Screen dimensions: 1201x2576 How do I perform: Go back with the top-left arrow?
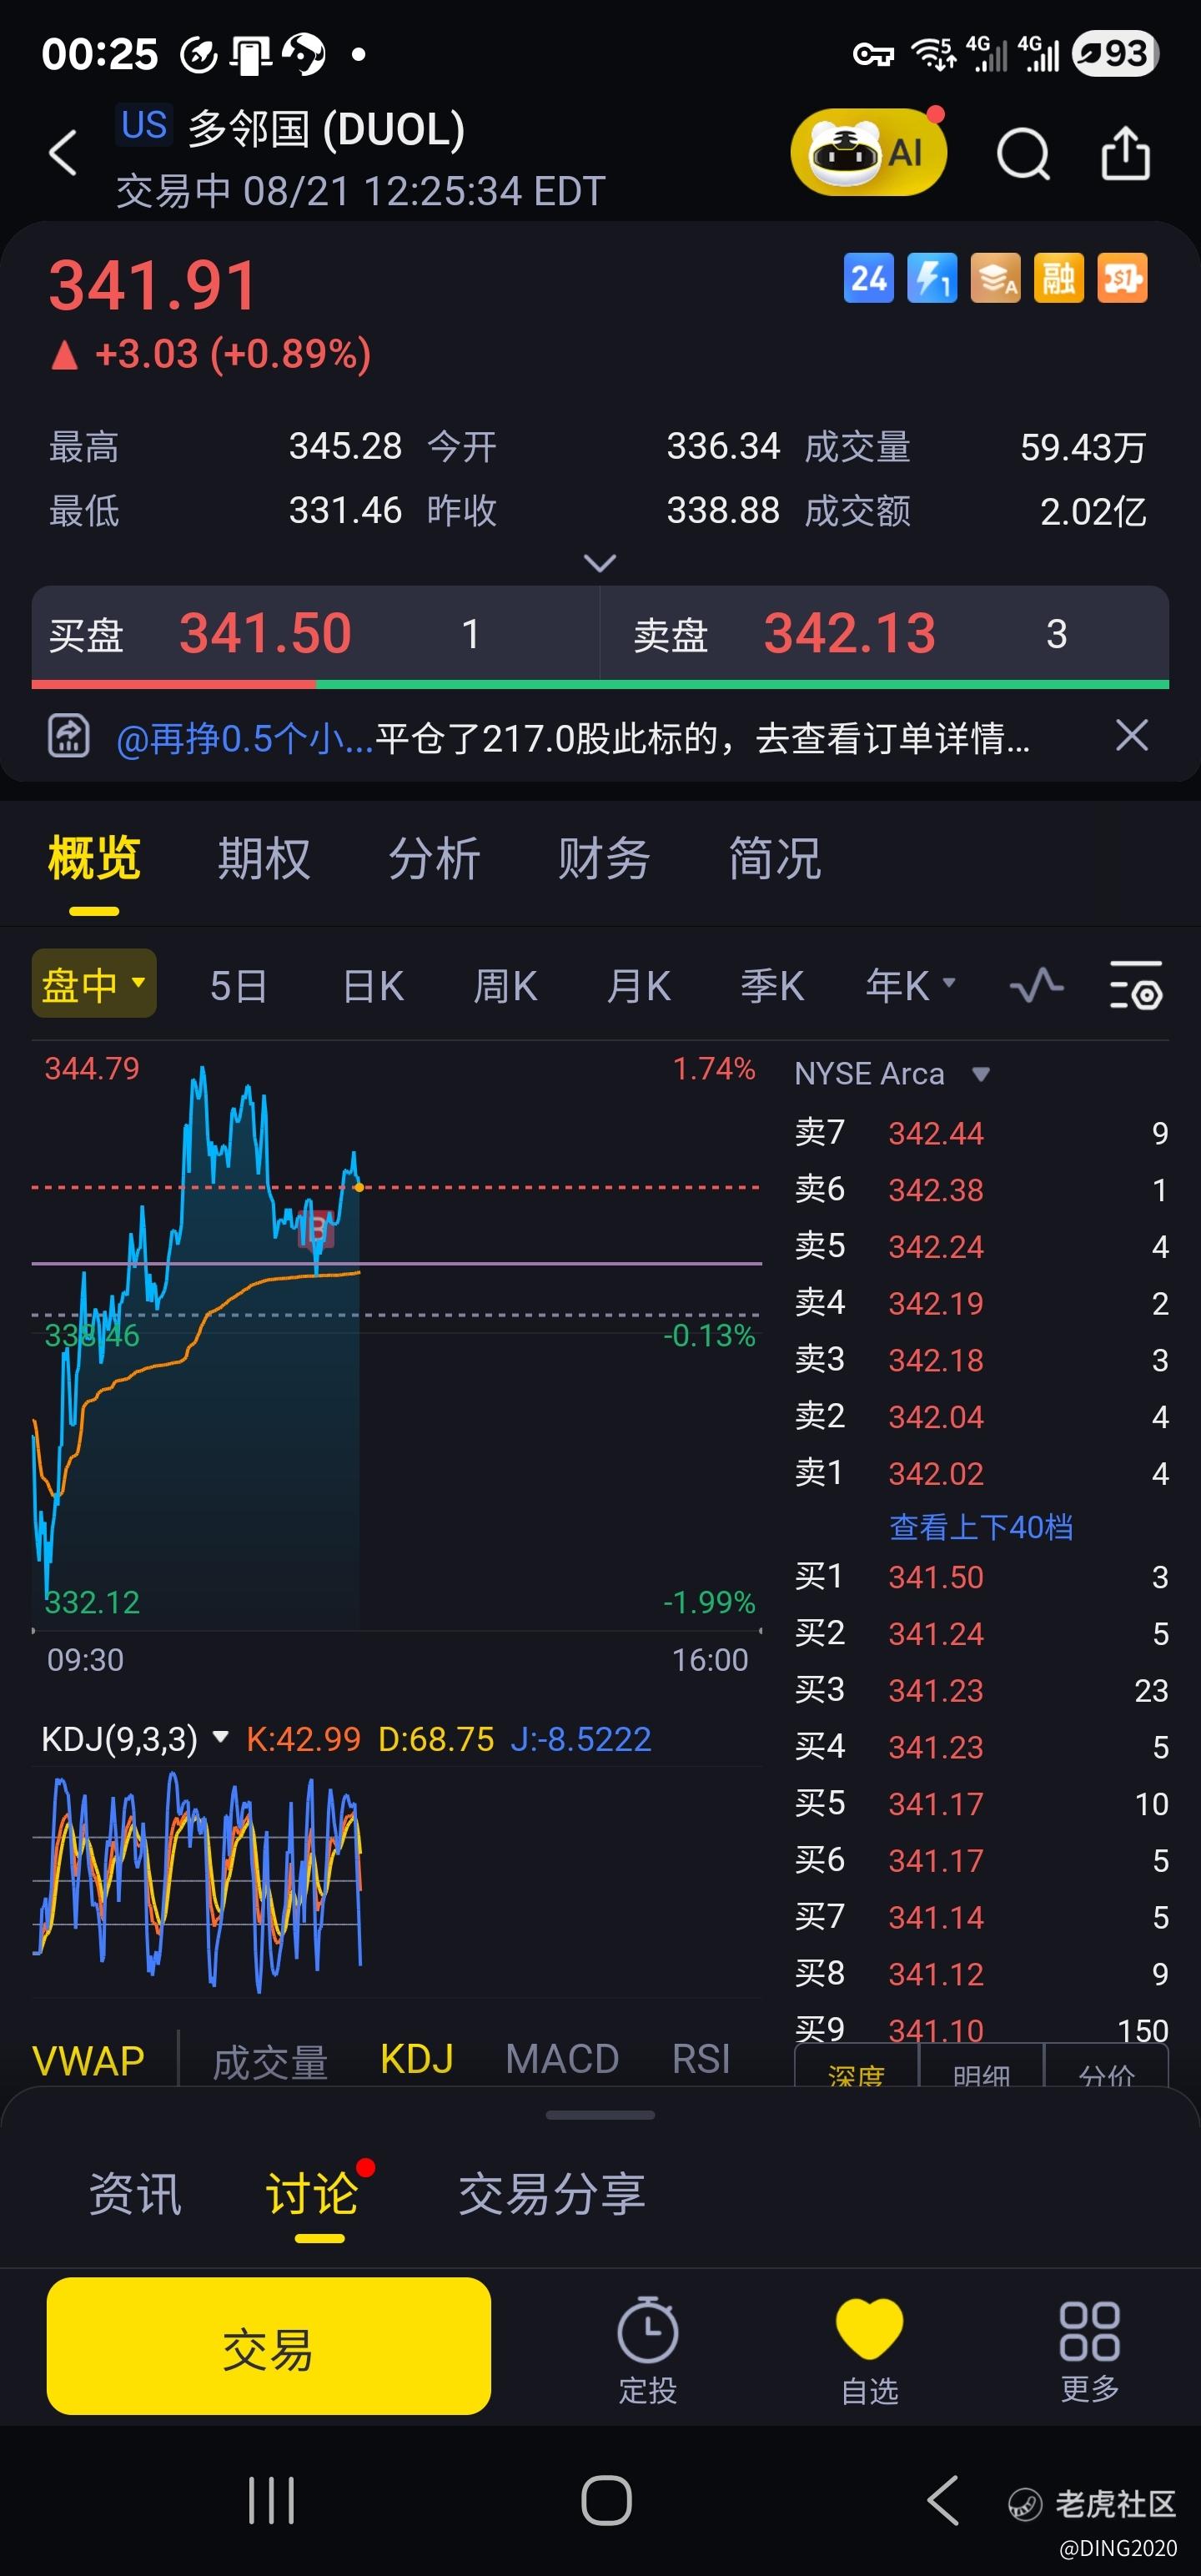(63, 154)
